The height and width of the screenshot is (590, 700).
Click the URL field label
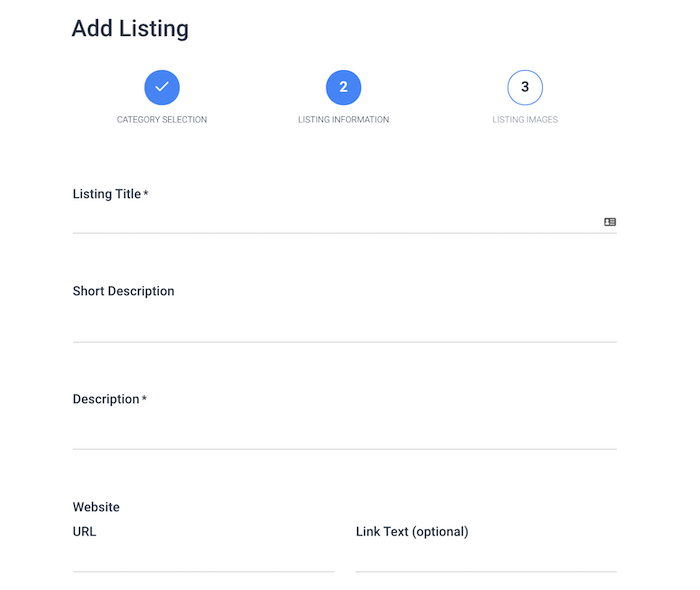(84, 532)
